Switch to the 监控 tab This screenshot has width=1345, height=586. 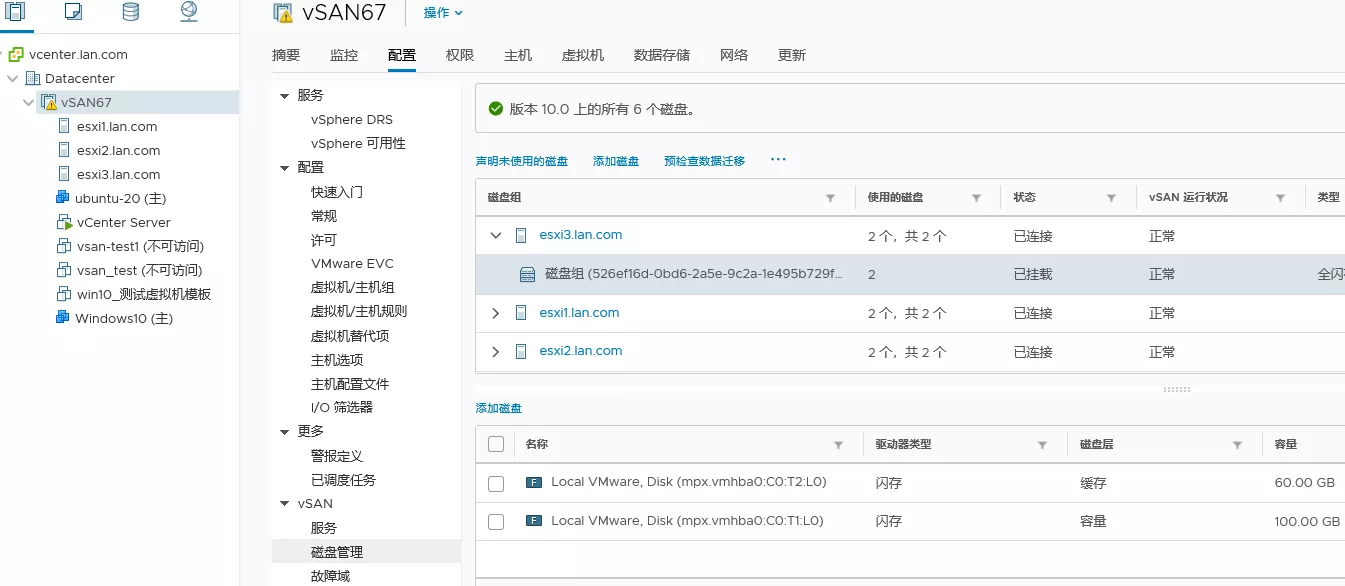click(x=344, y=55)
